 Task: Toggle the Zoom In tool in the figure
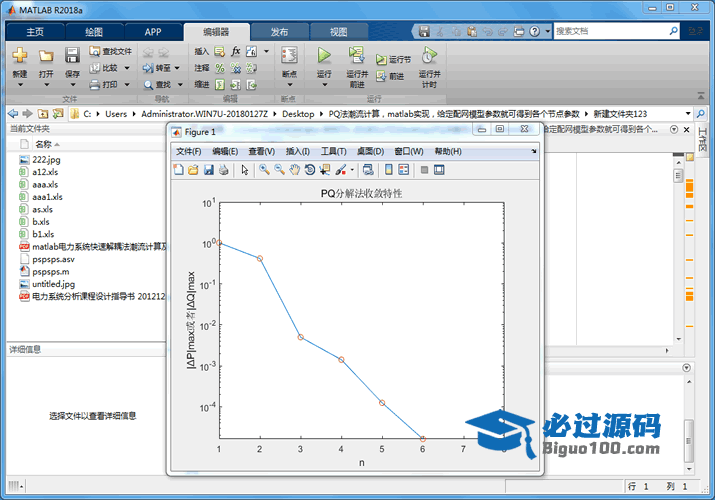coord(264,170)
